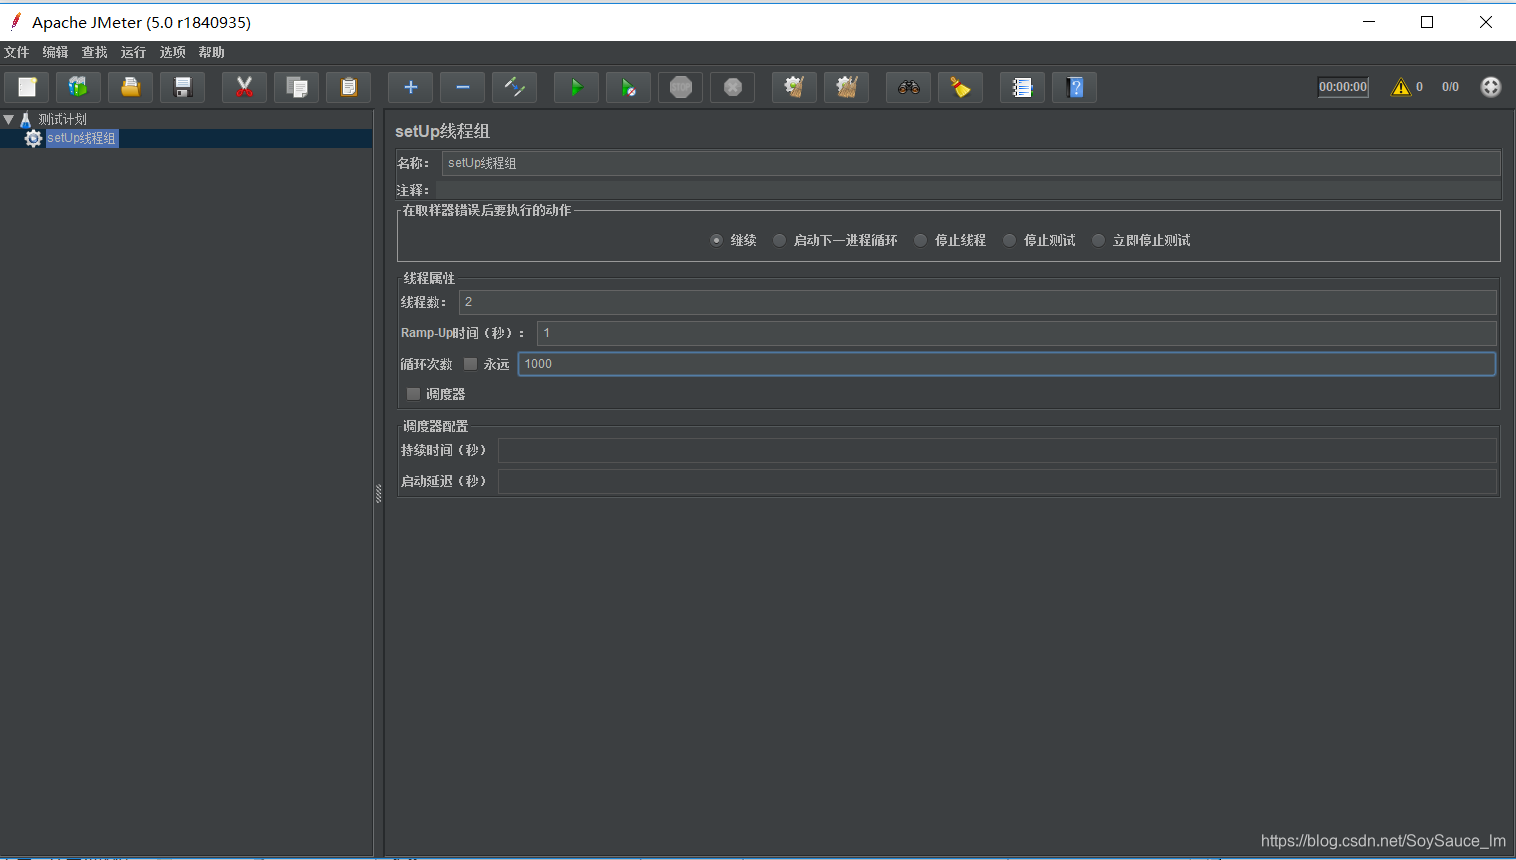Click the split pane divider handle
The width and height of the screenshot is (1516, 860).
pyautogui.click(x=379, y=493)
